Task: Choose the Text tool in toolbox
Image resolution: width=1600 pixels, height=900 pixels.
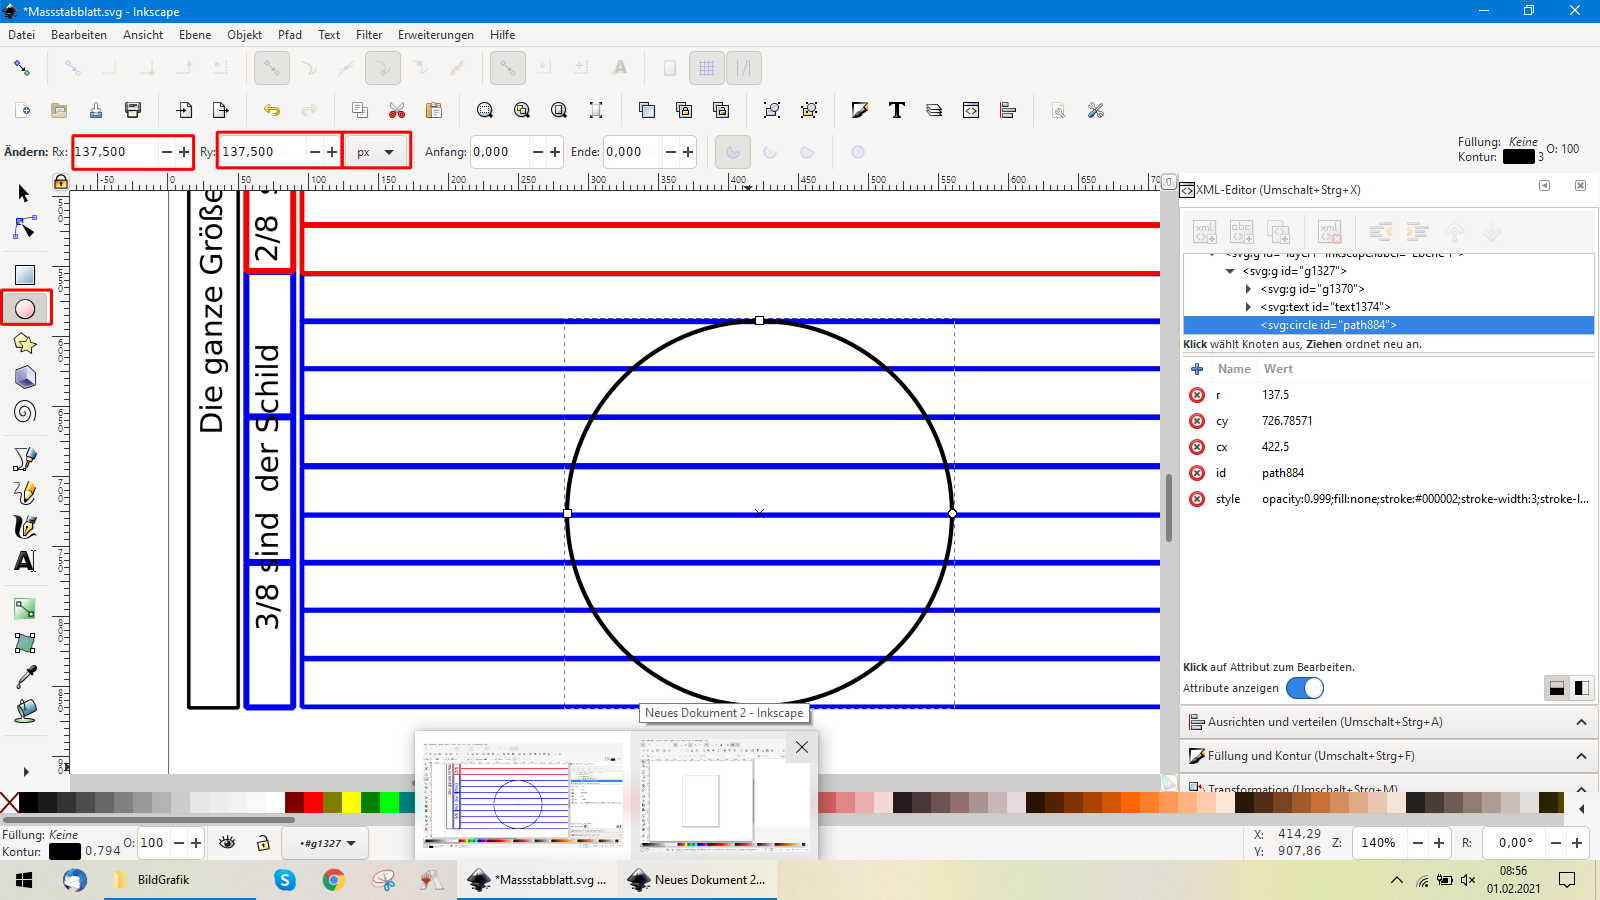Action: (x=25, y=561)
